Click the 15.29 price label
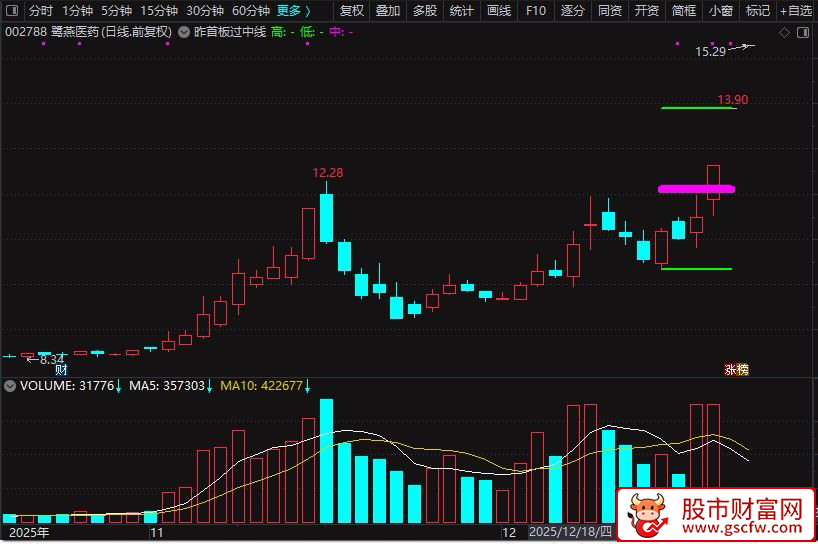The image size is (818, 544). [x=711, y=52]
